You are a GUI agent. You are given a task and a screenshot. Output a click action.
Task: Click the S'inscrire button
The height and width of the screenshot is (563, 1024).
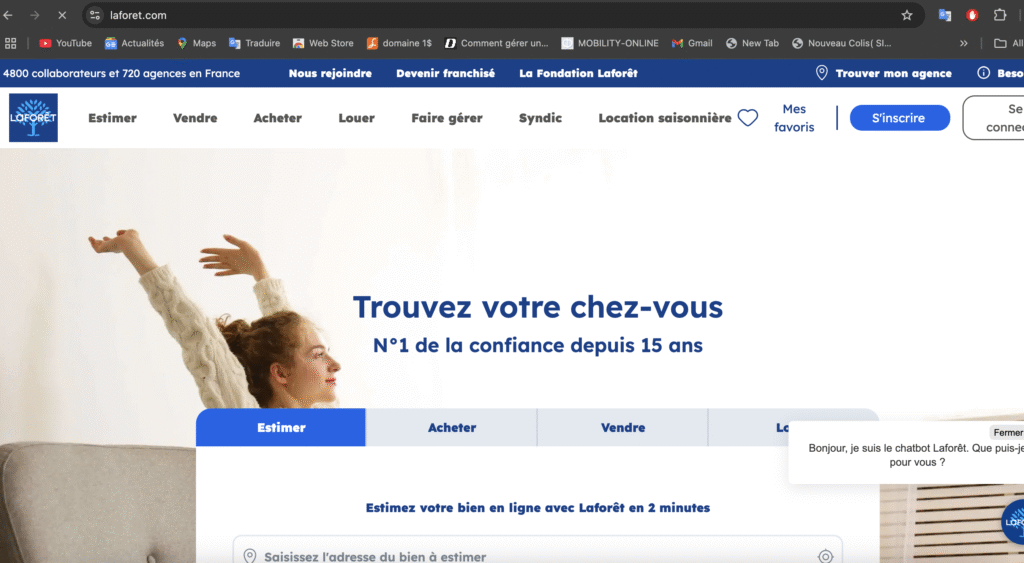coord(899,118)
